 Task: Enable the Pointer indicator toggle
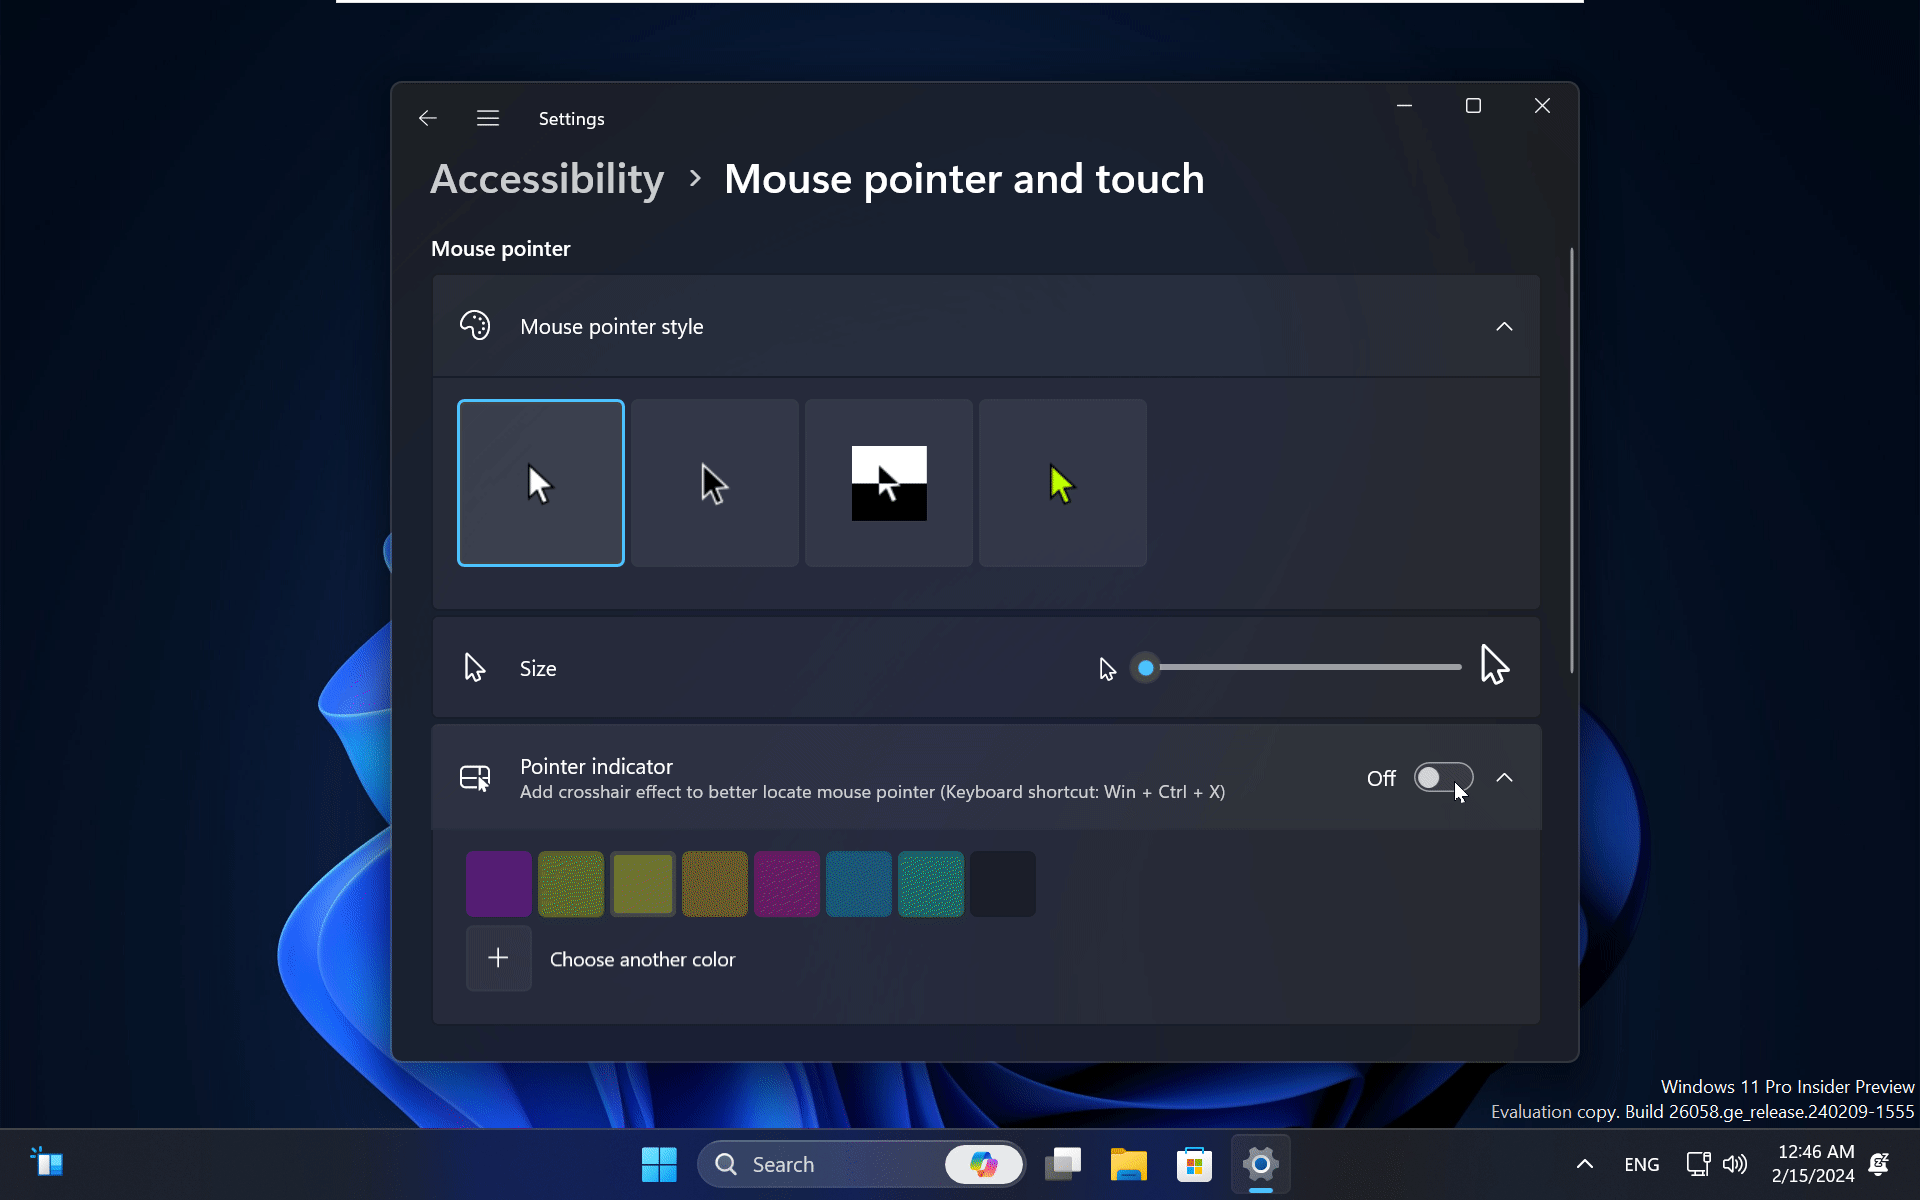pyautogui.click(x=1443, y=777)
